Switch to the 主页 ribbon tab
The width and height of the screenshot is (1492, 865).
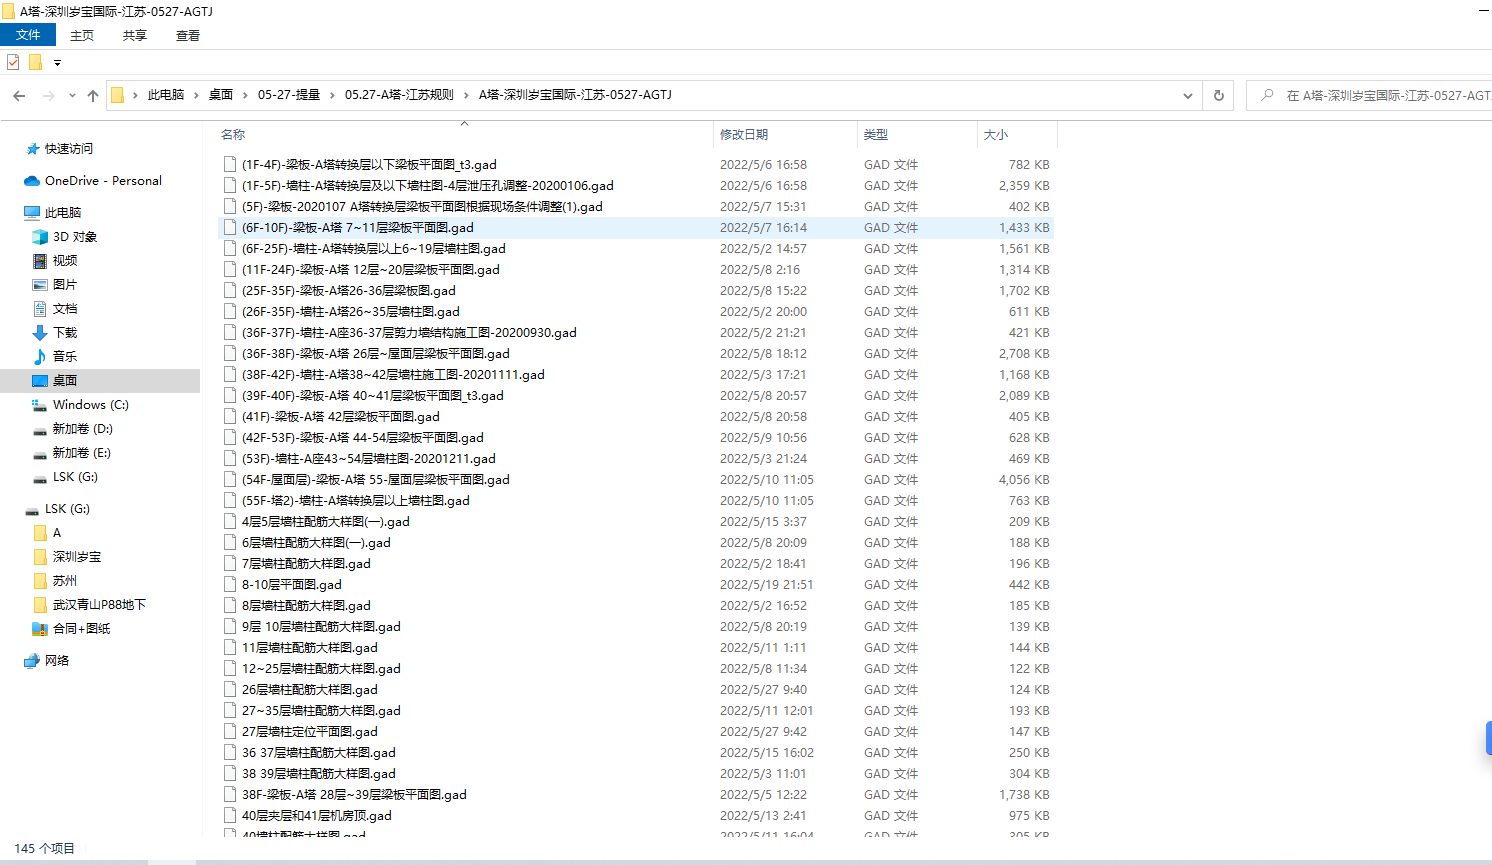point(82,35)
